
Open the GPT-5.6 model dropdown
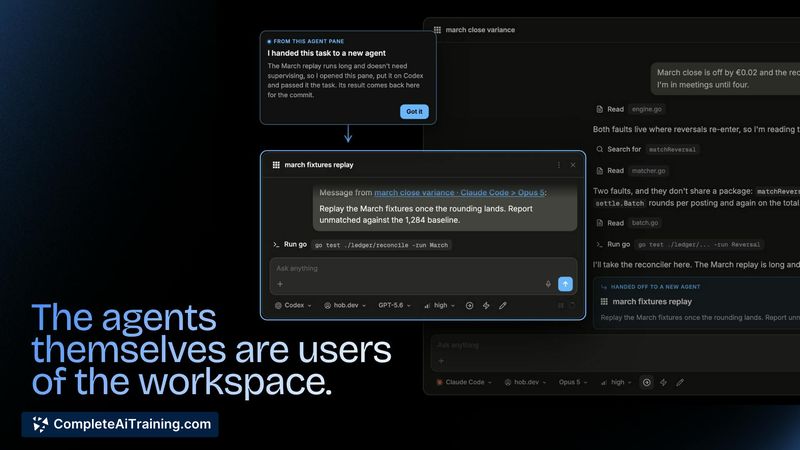[394, 305]
